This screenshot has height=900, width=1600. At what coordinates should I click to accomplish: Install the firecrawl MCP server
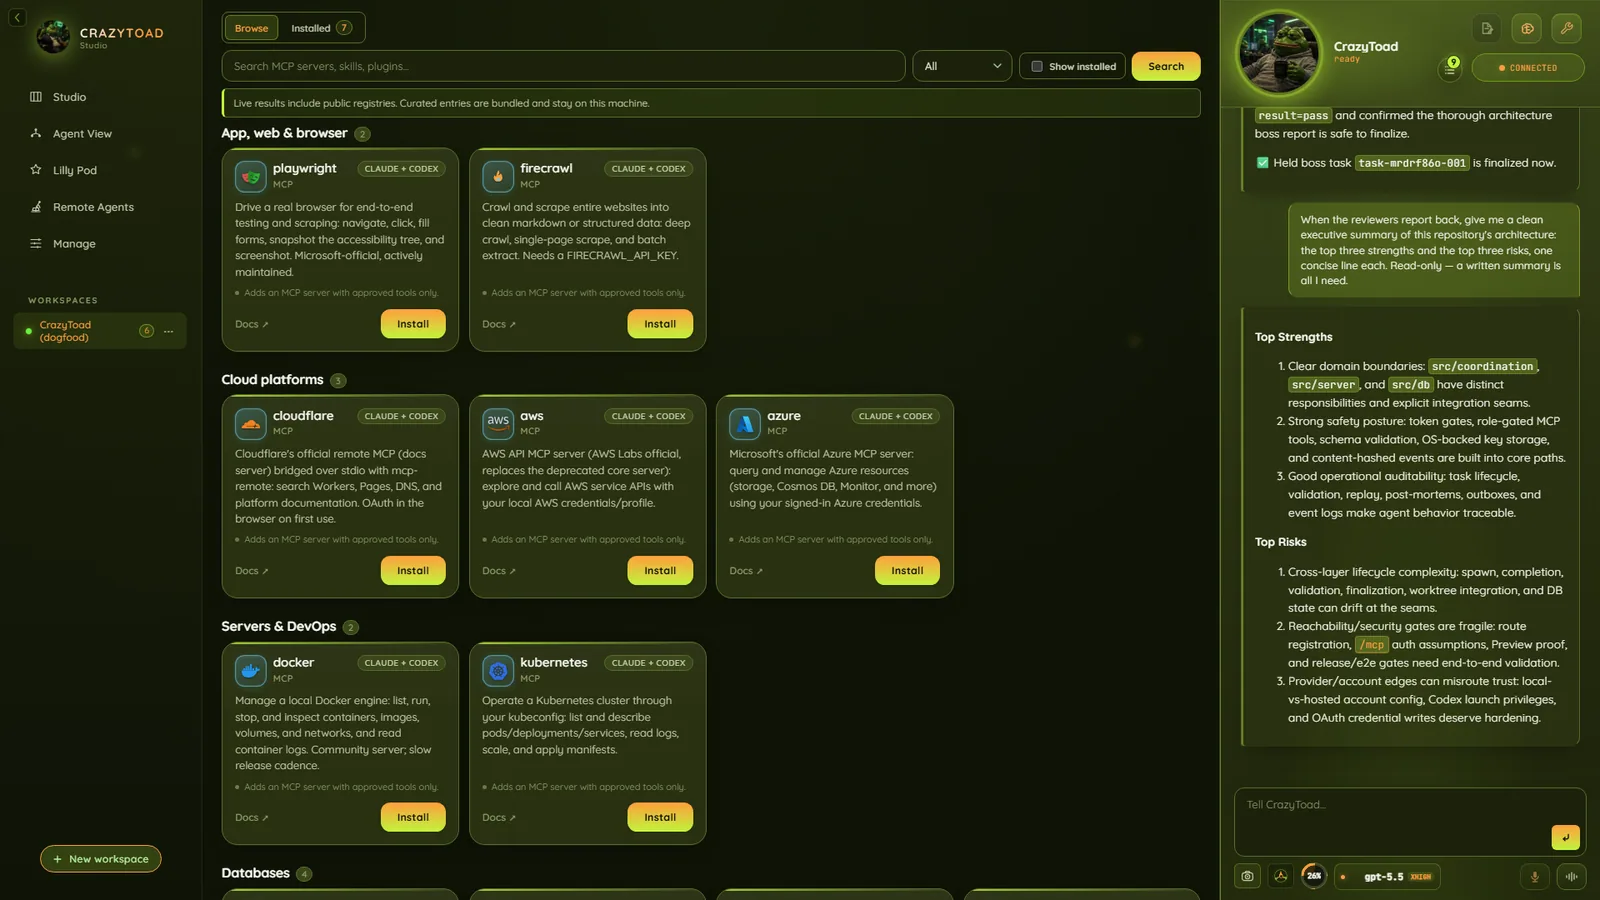tap(660, 324)
